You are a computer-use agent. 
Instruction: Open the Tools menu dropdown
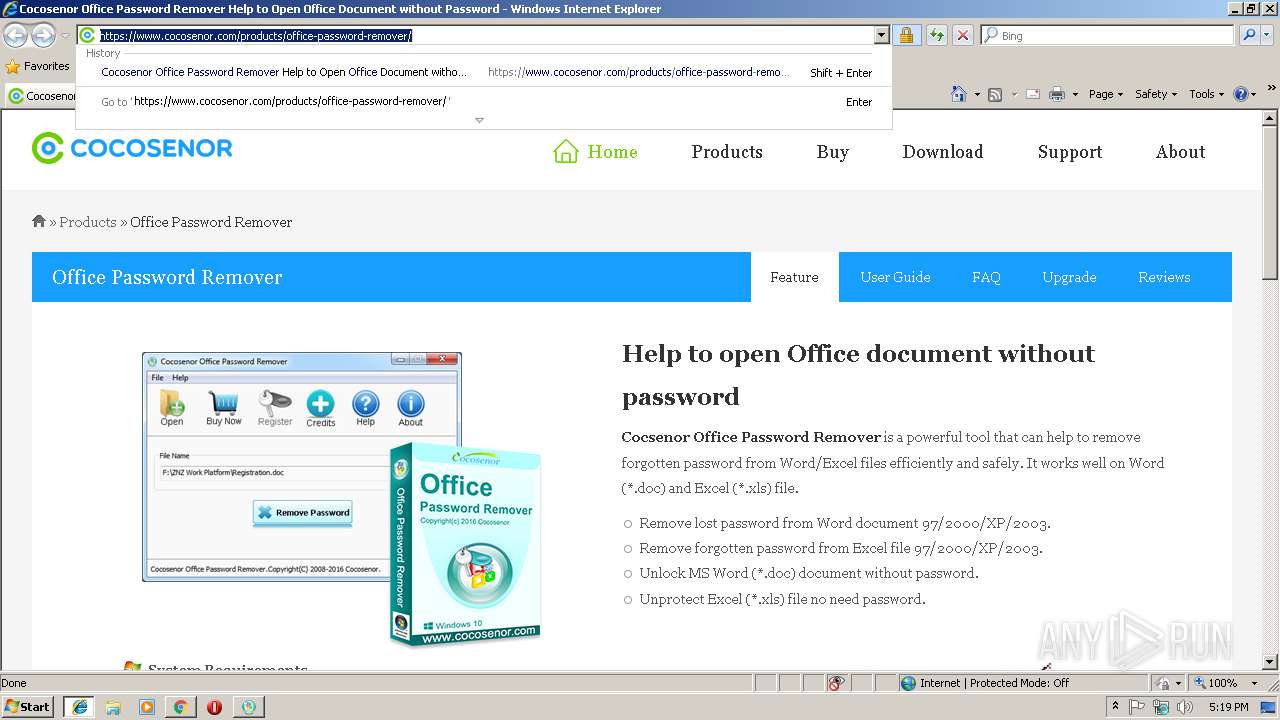(1207, 94)
